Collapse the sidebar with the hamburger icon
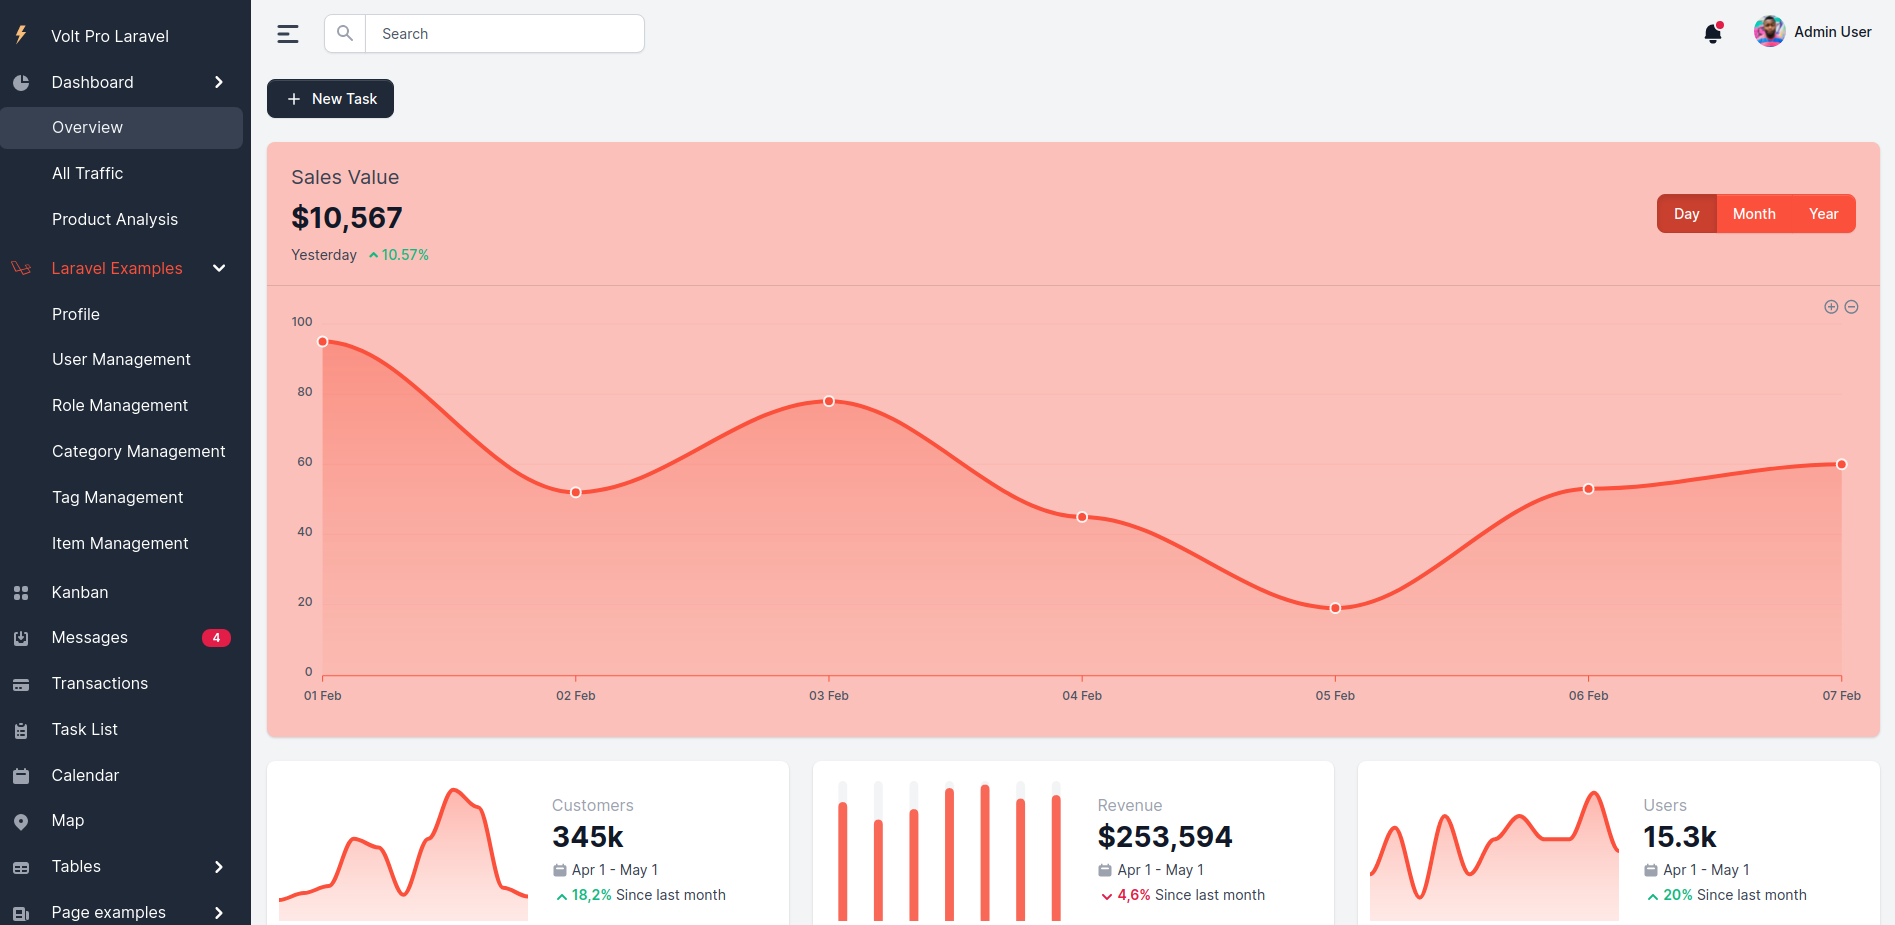This screenshot has height=925, width=1895. 287,33
